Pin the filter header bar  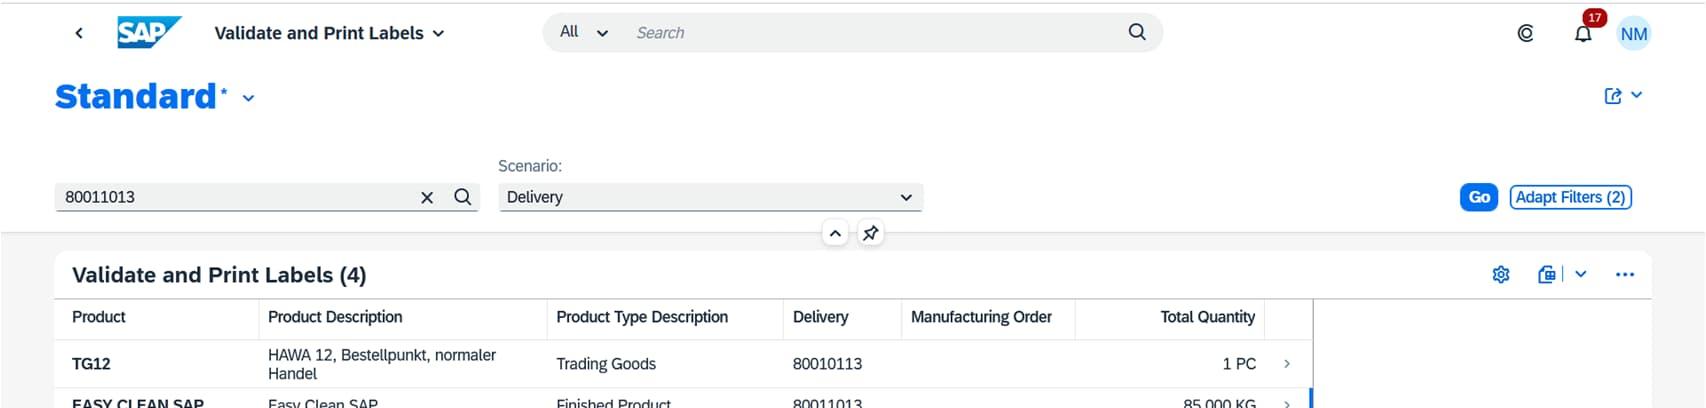click(871, 233)
